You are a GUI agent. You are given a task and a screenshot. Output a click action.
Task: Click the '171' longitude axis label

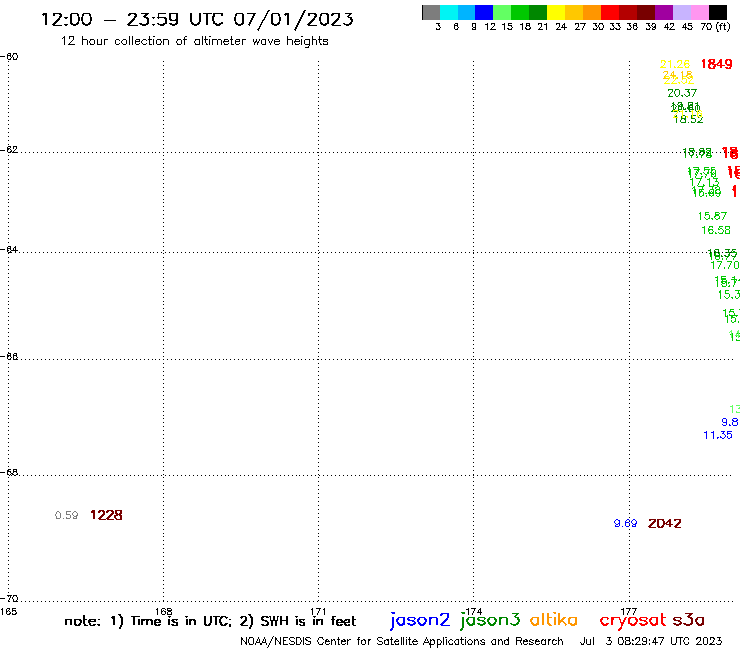(319, 612)
